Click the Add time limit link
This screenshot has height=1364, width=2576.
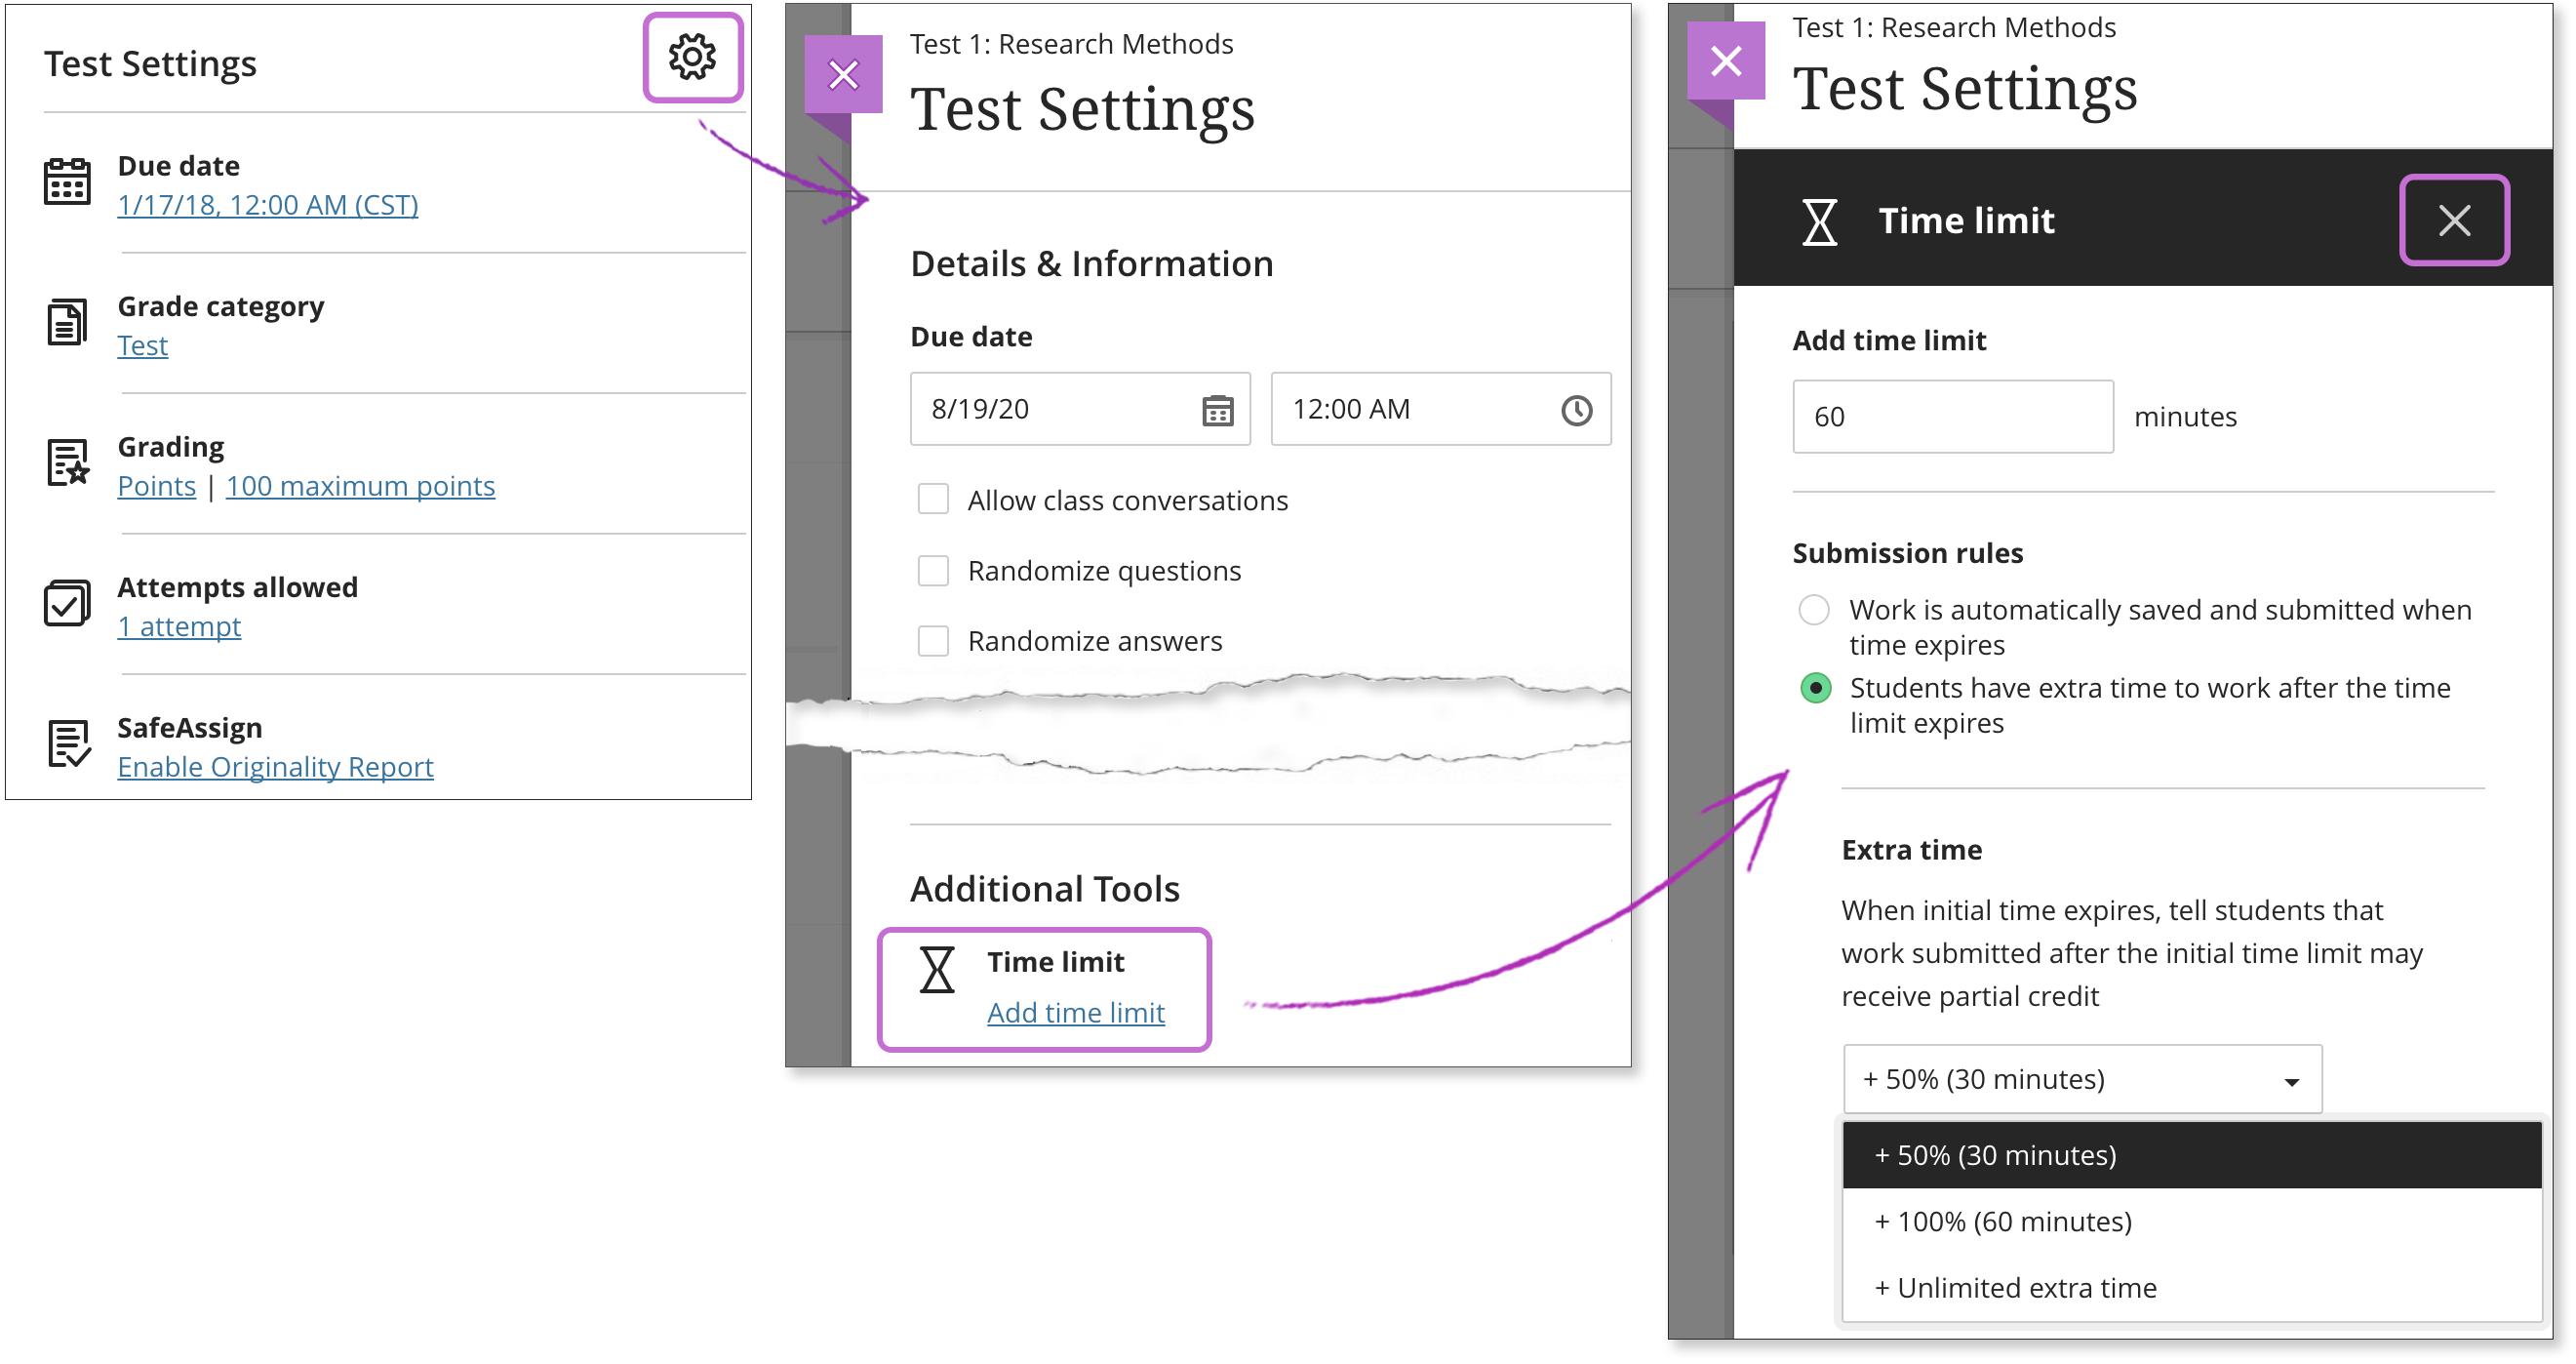click(1076, 1013)
